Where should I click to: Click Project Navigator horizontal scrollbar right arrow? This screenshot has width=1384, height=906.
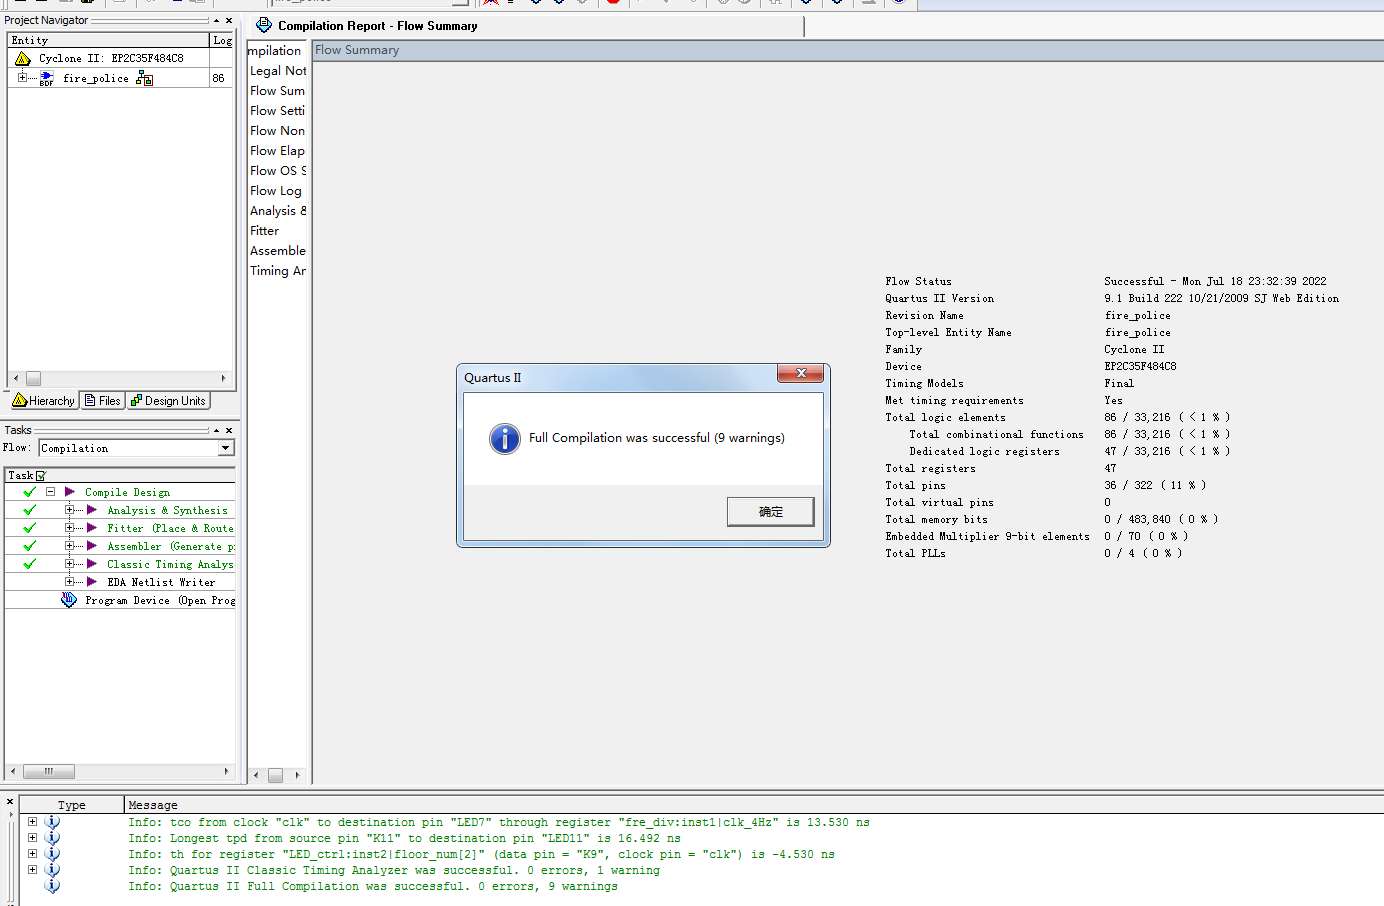point(224,378)
